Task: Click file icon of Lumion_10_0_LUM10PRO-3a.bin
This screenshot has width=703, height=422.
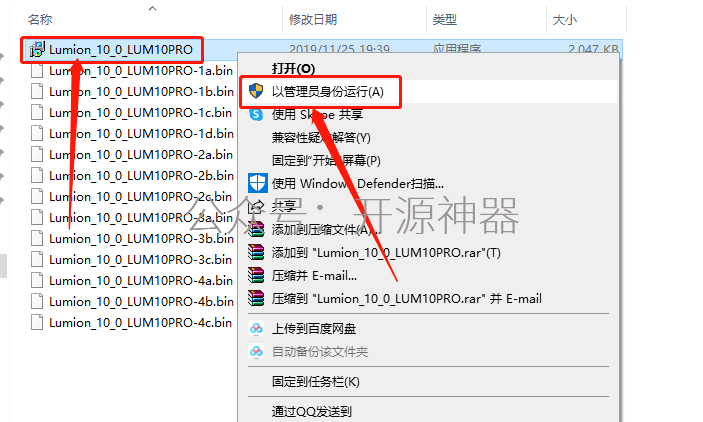Action: point(37,218)
